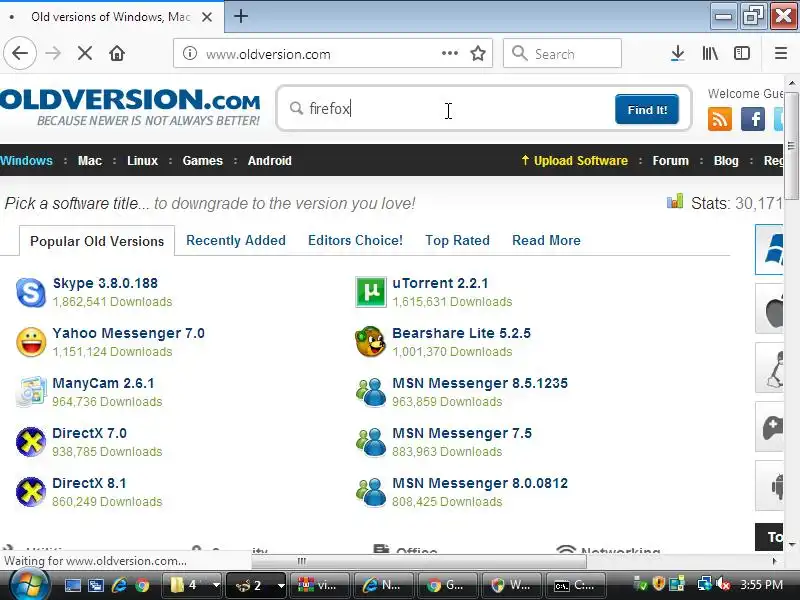The image size is (800, 600).
Task: Open the MSN Messenger 8.5.1235 link
Action: tap(480, 383)
